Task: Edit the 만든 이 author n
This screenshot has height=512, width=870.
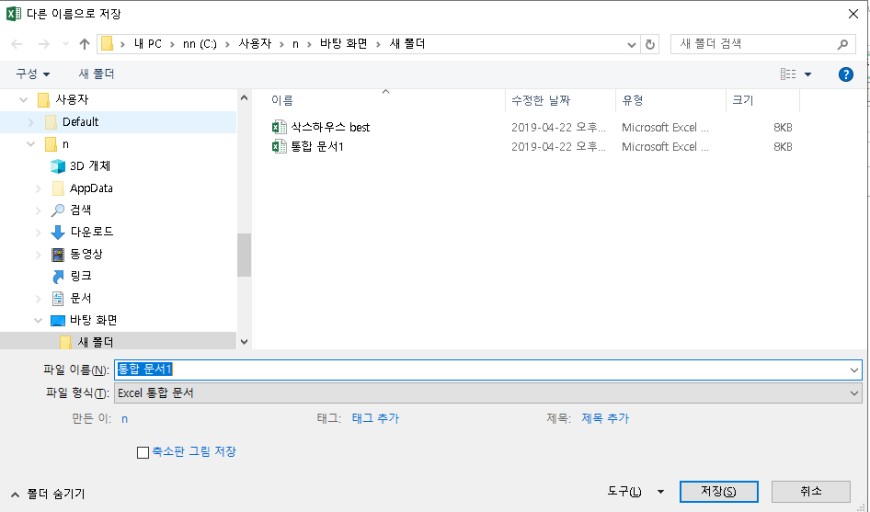Action: [124, 418]
